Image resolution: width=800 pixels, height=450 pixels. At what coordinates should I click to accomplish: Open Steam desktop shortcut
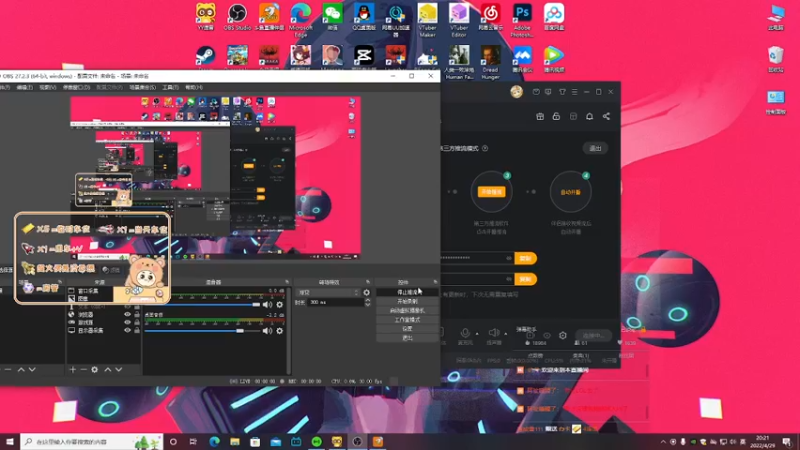[205, 56]
